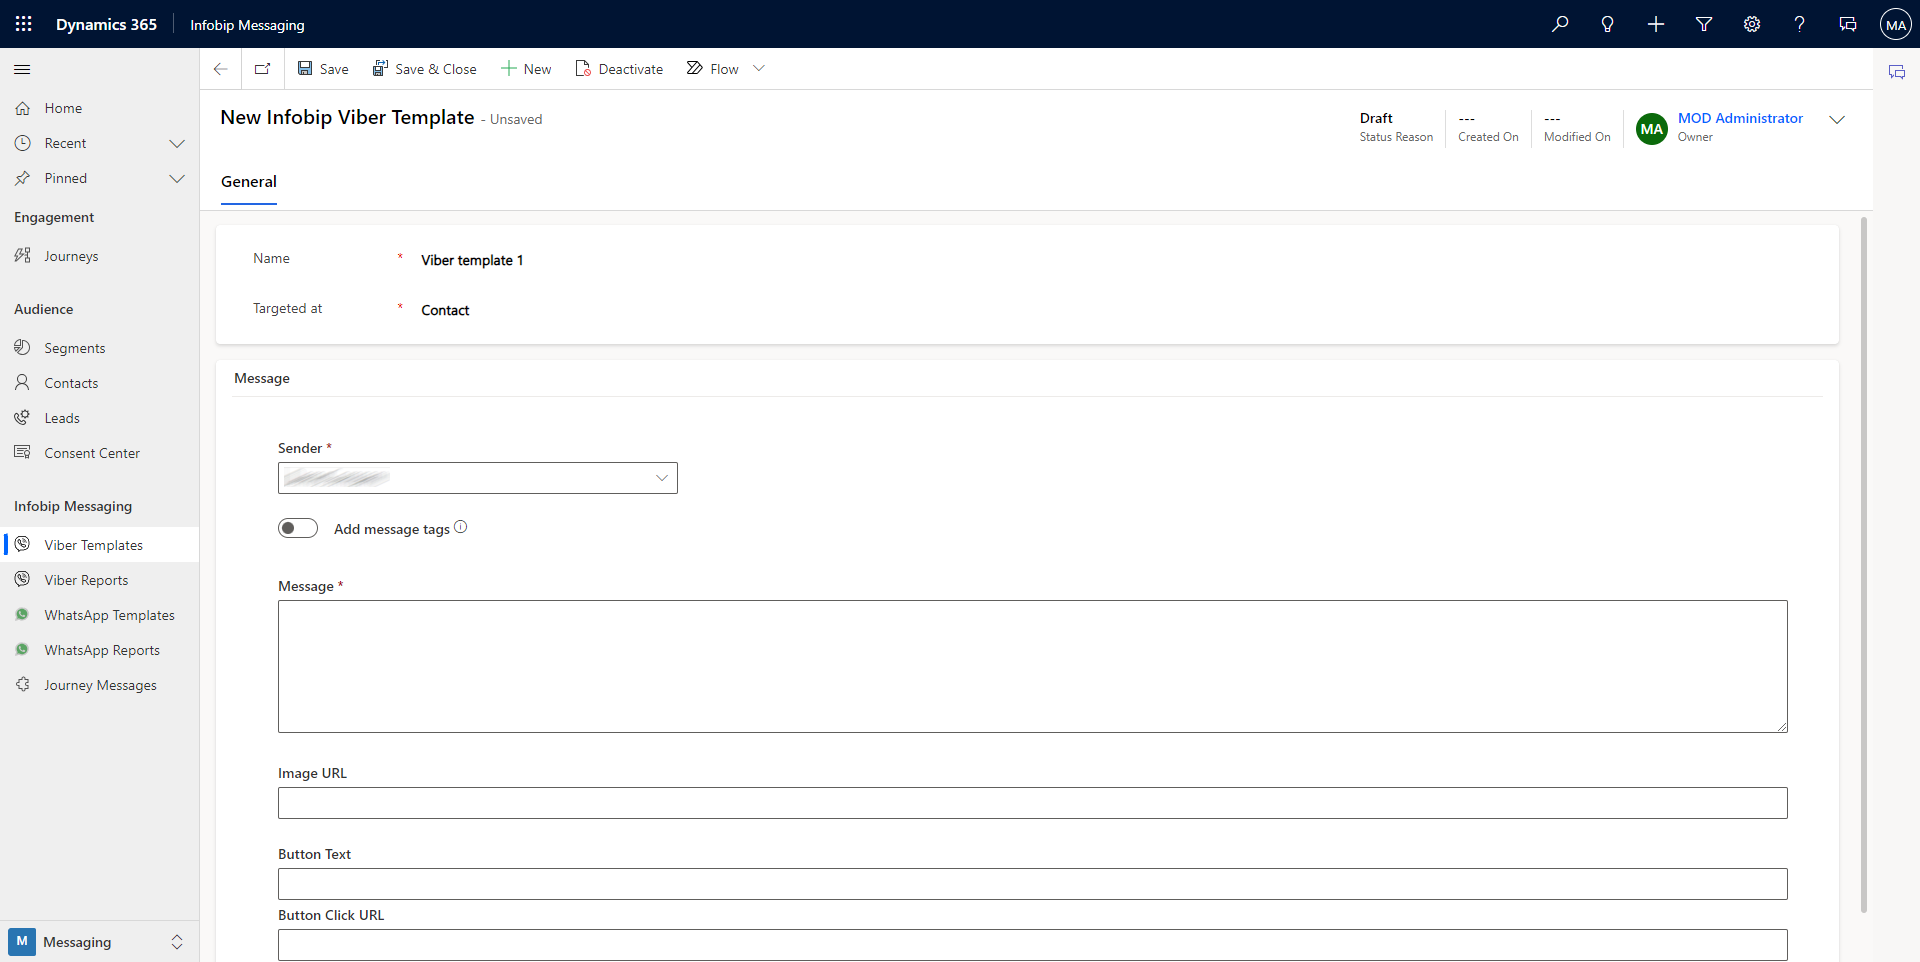Click the Dynamics 365 title
This screenshot has height=962, width=1920.
(x=106, y=24)
